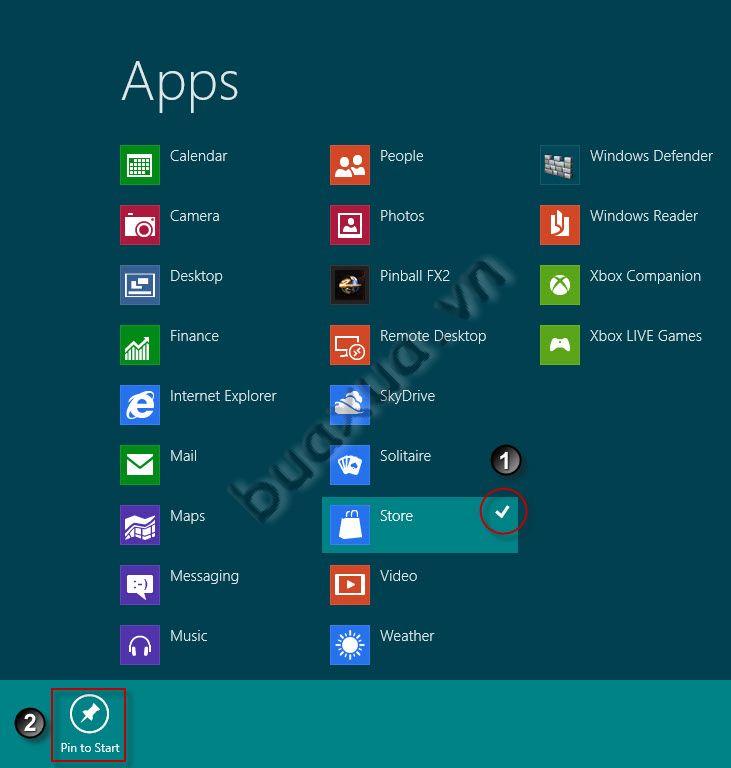Click the Store shopping bag icon
This screenshot has height=768, width=731.
[350, 525]
